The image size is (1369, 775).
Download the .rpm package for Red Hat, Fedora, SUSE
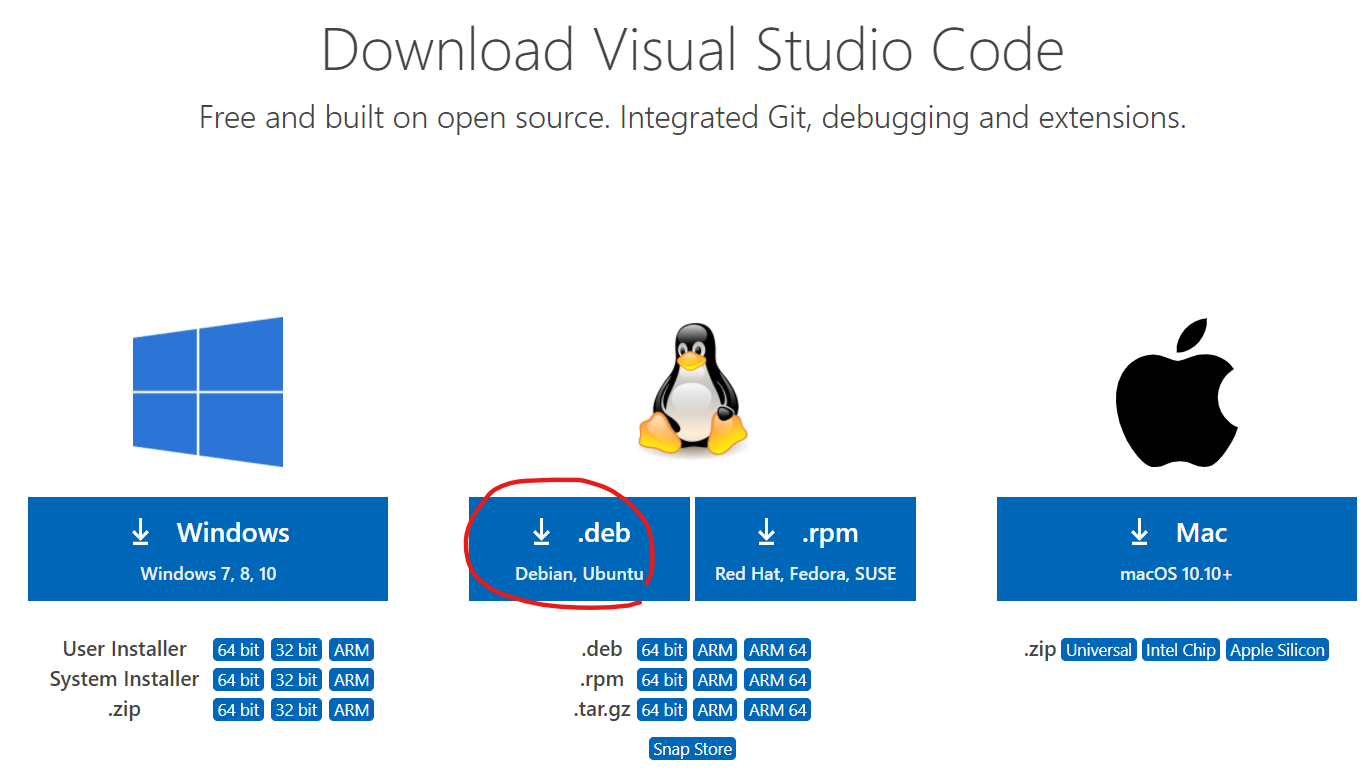click(805, 548)
